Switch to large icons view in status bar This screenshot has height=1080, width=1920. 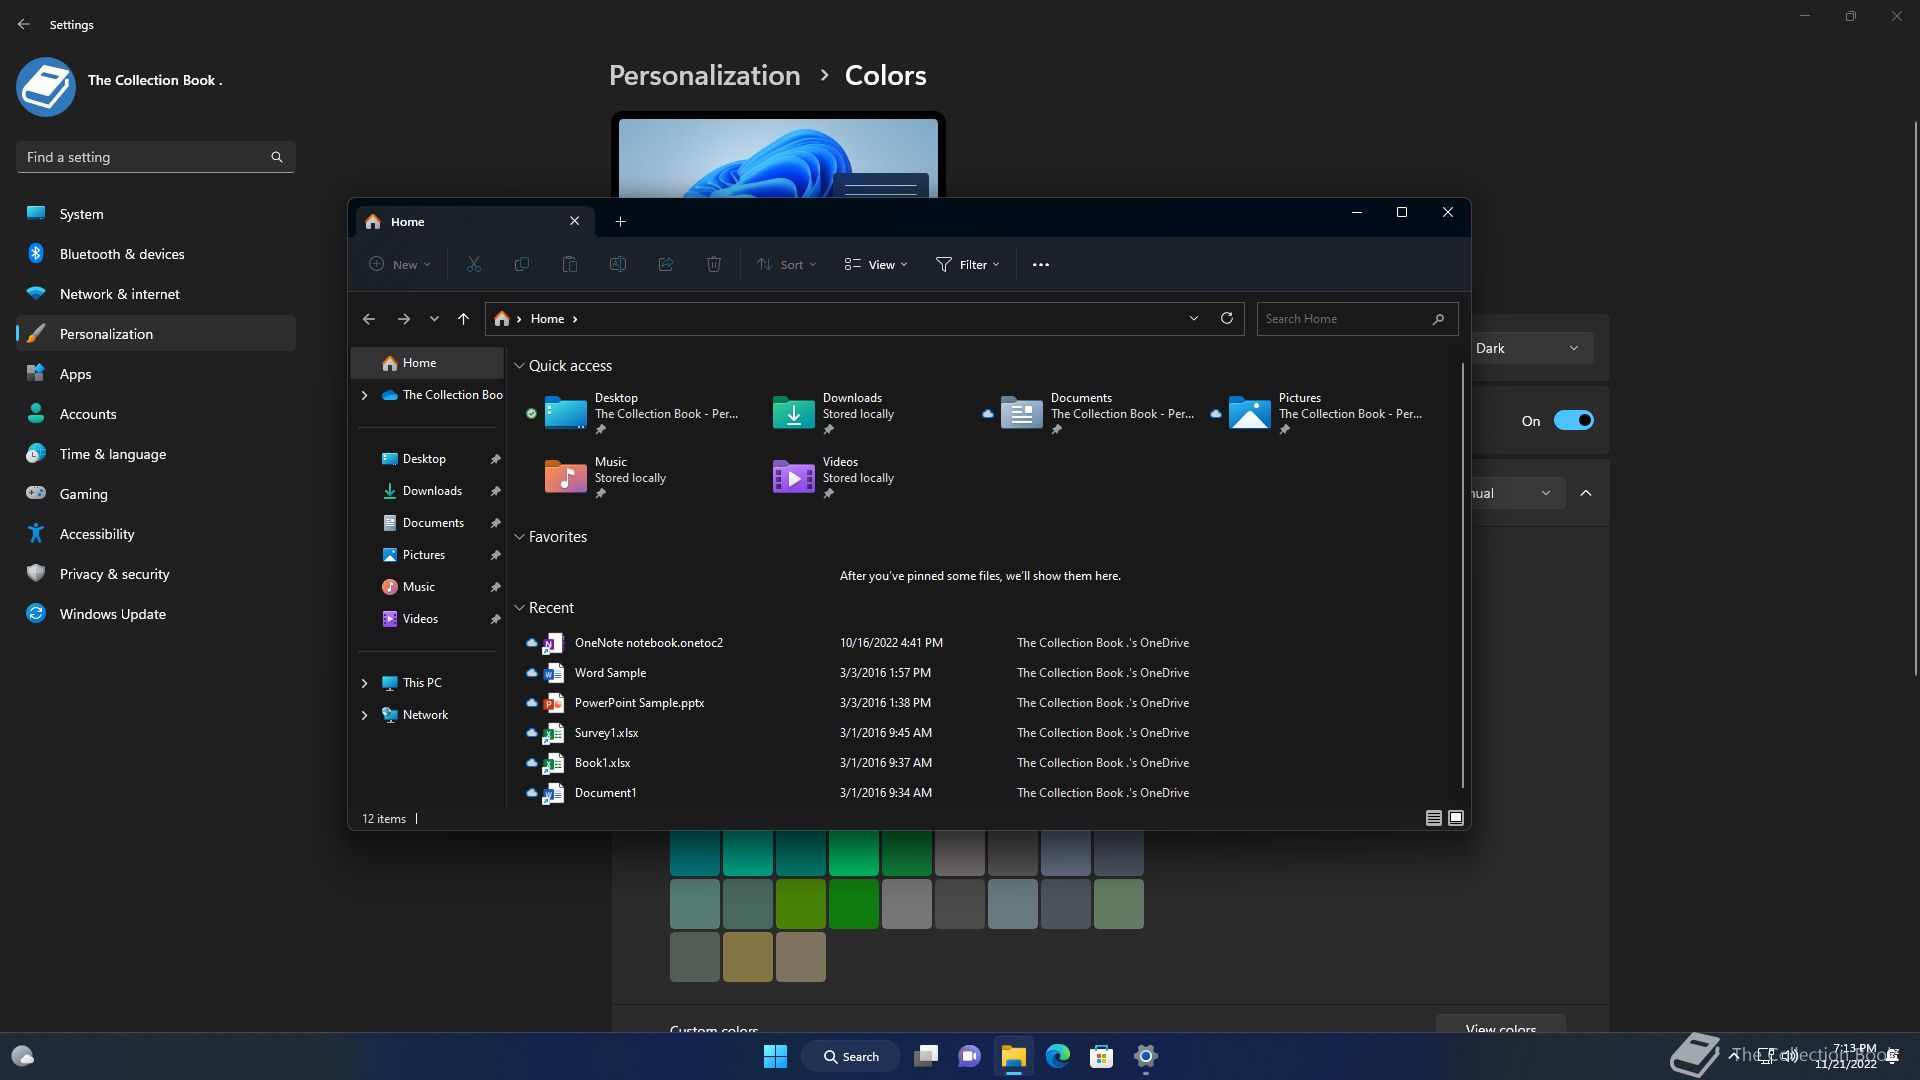(1456, 818)
